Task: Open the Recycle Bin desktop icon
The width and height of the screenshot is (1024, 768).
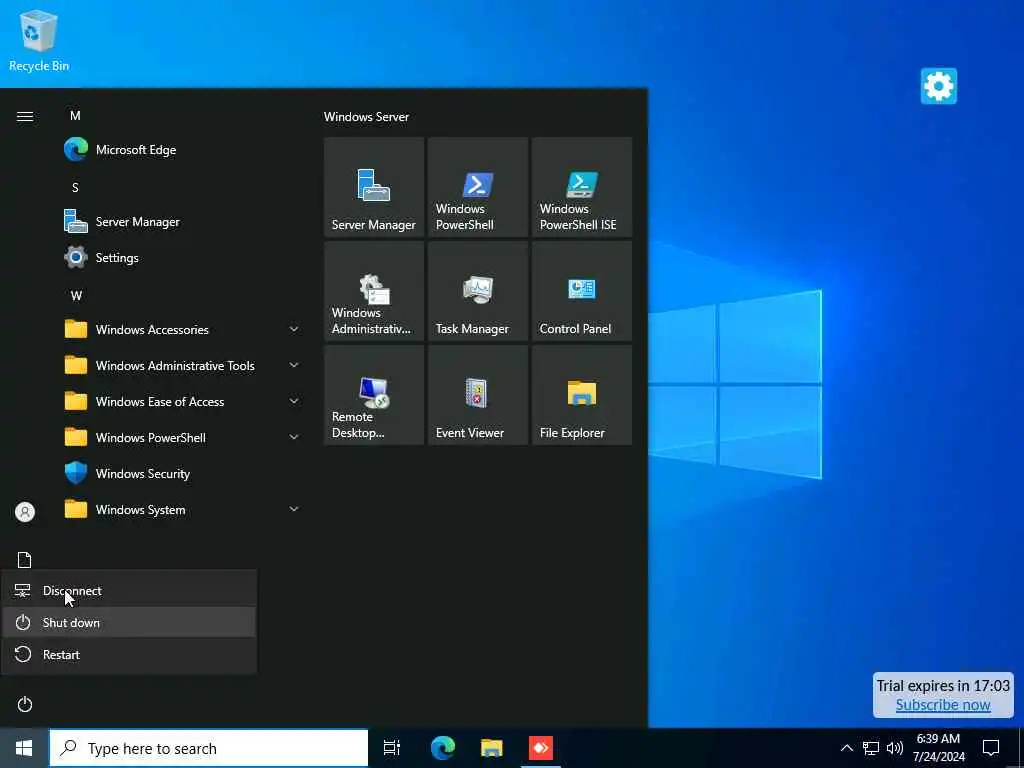Action: pos(39,40)
